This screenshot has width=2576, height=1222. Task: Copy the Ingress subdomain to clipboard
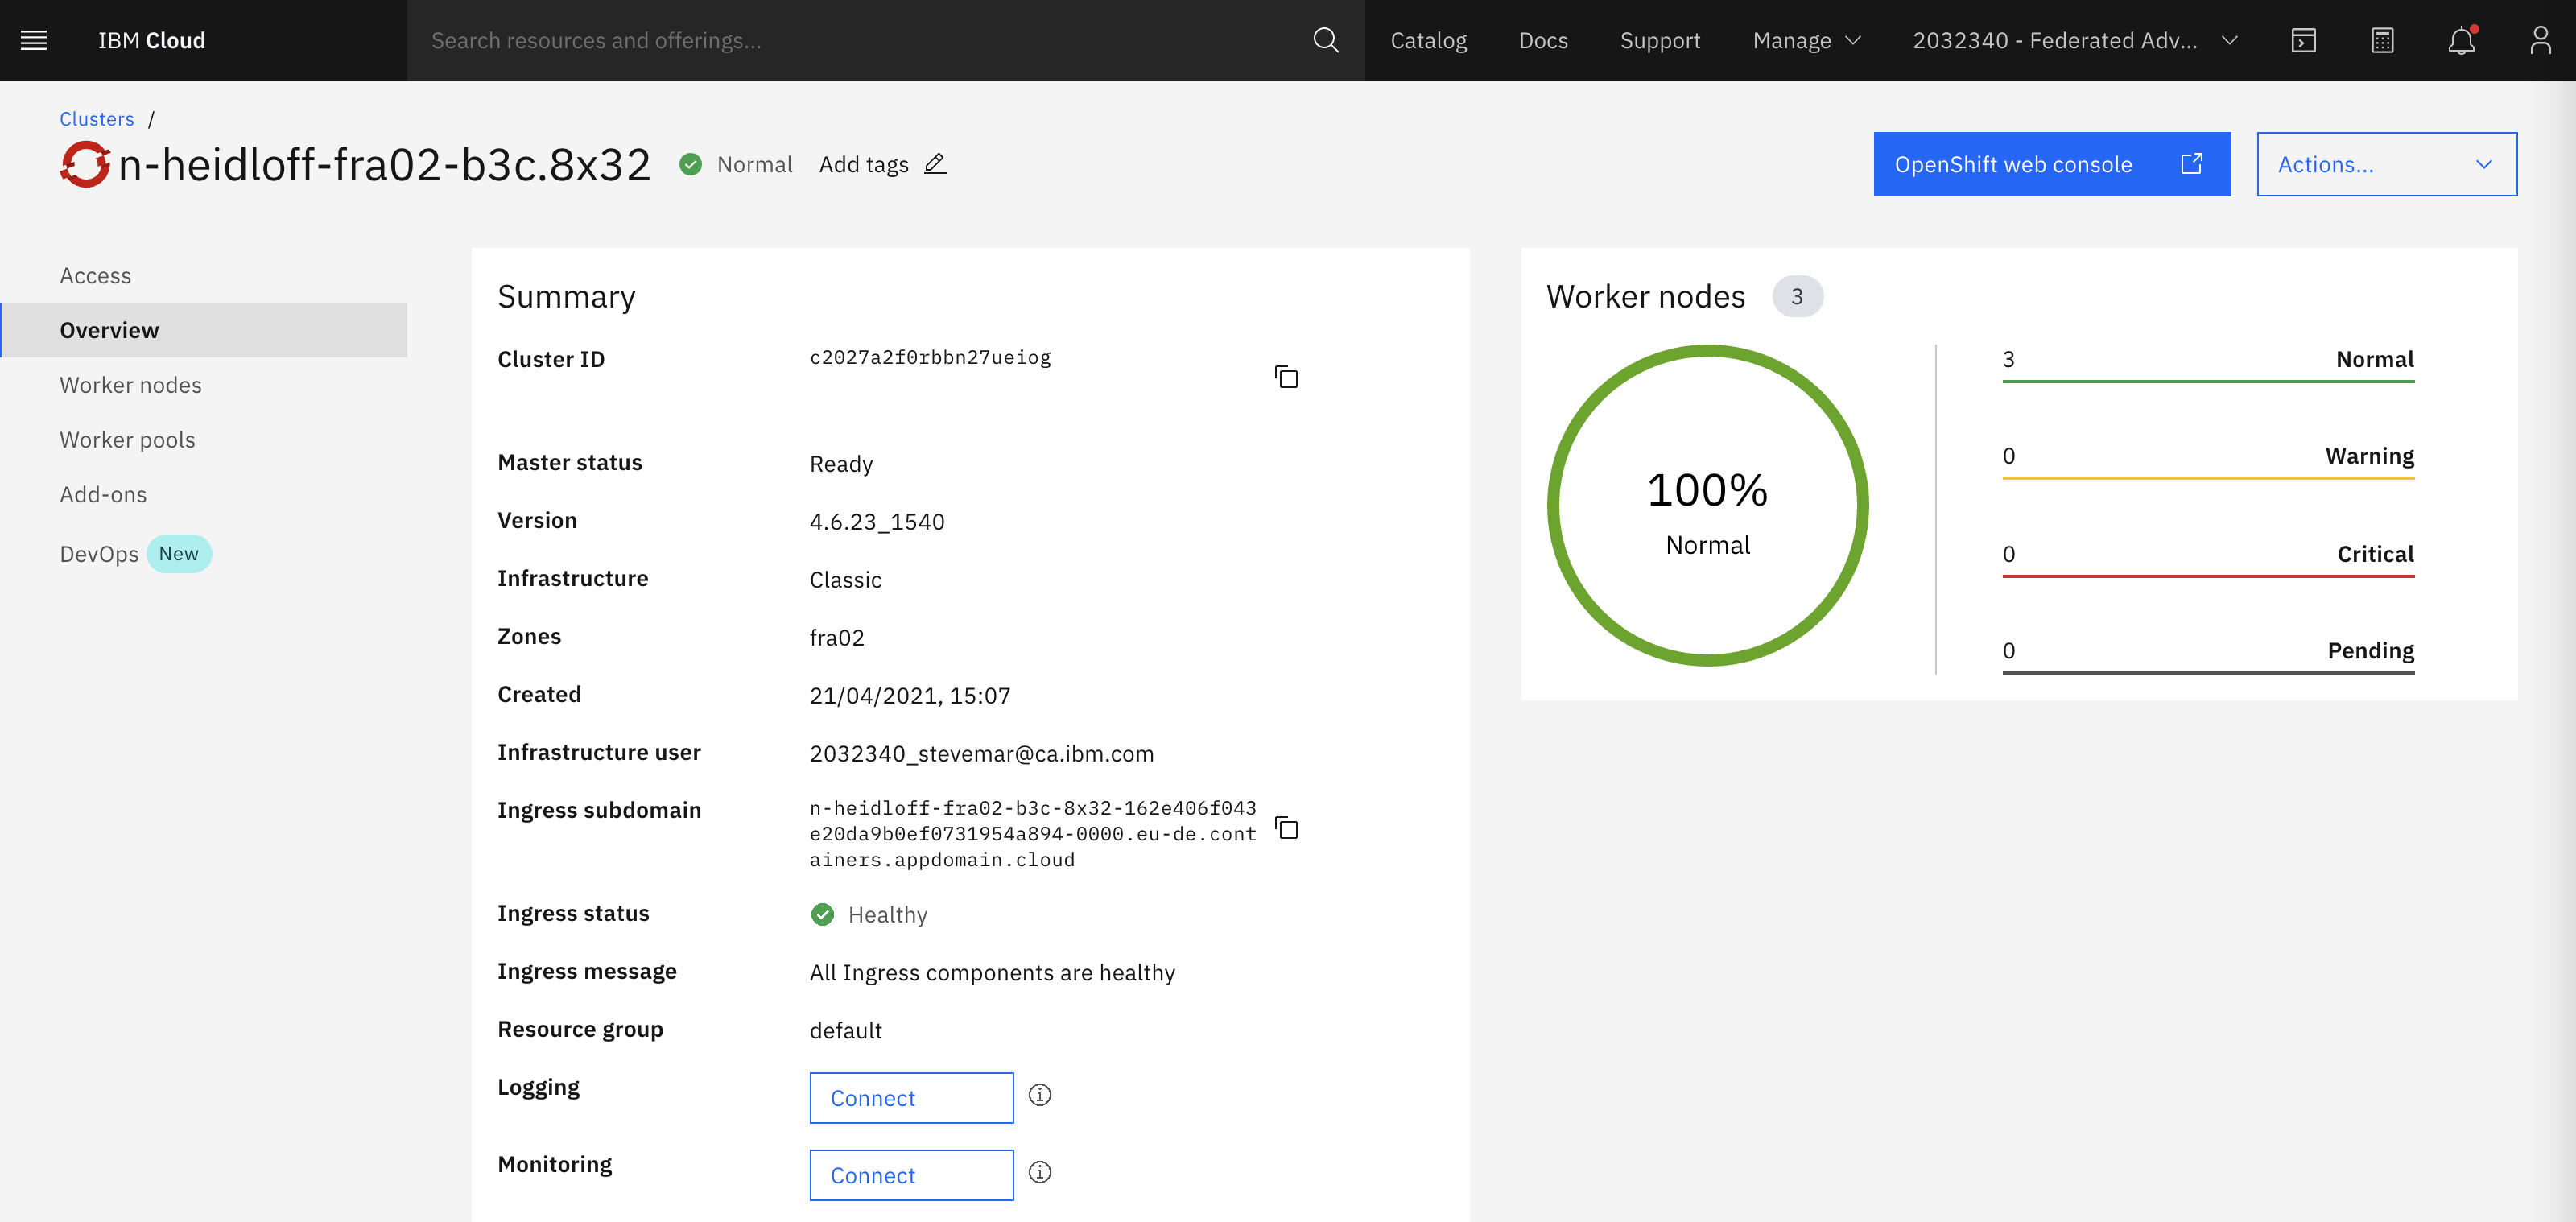1286,828
